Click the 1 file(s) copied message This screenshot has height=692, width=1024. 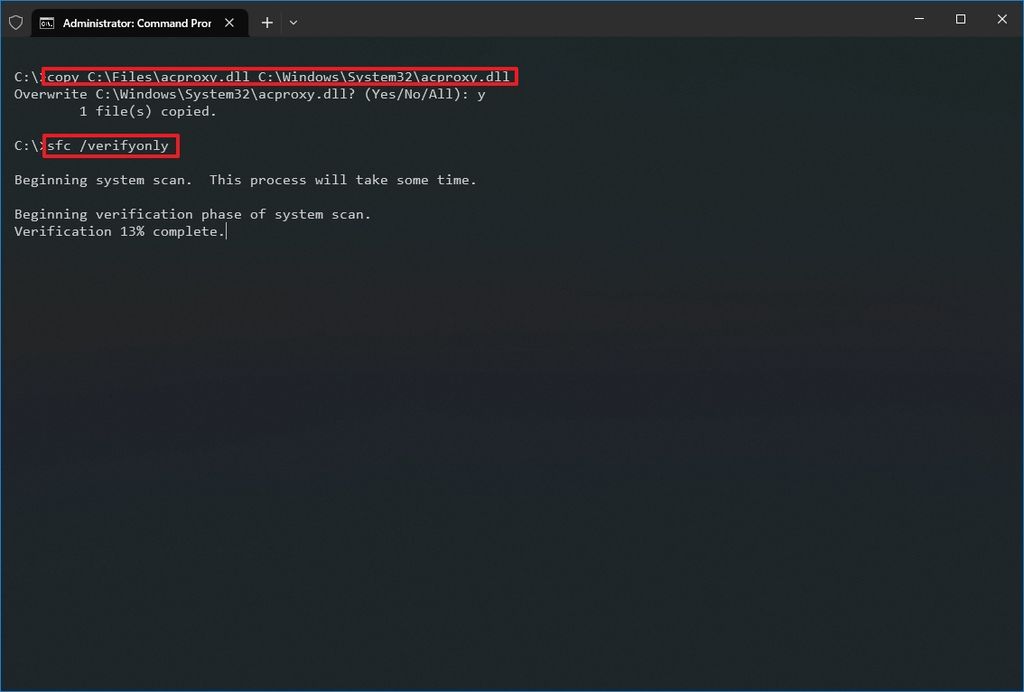(145, 111)
